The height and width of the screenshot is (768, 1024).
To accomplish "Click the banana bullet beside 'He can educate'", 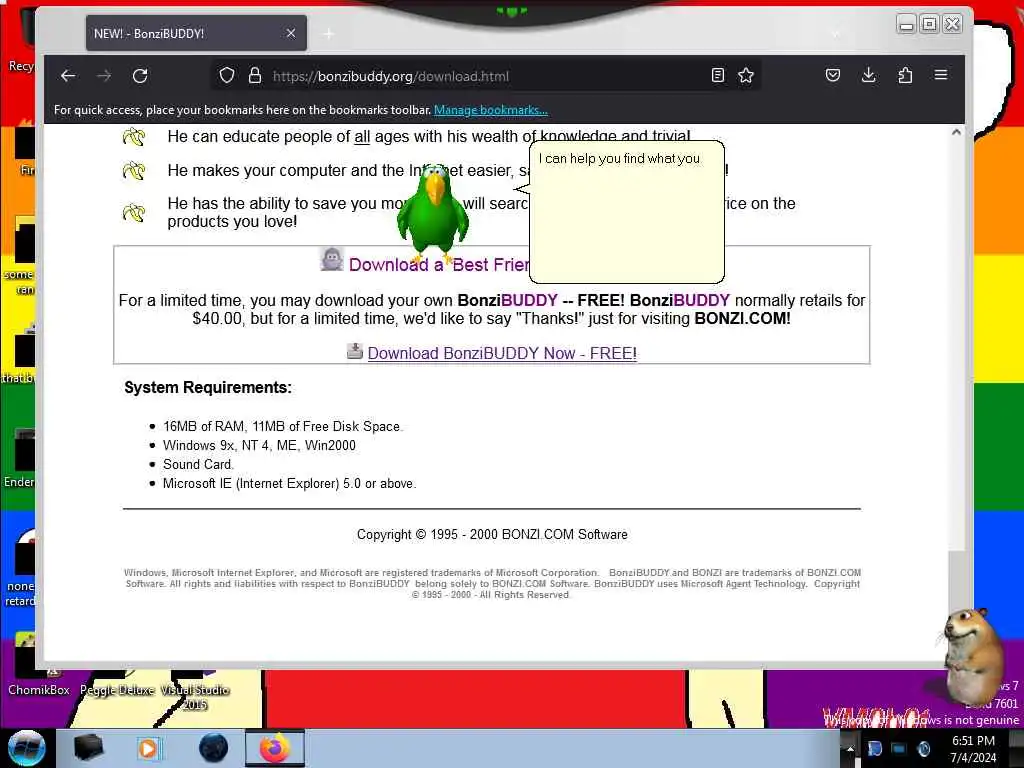I will tap(134, 137).
